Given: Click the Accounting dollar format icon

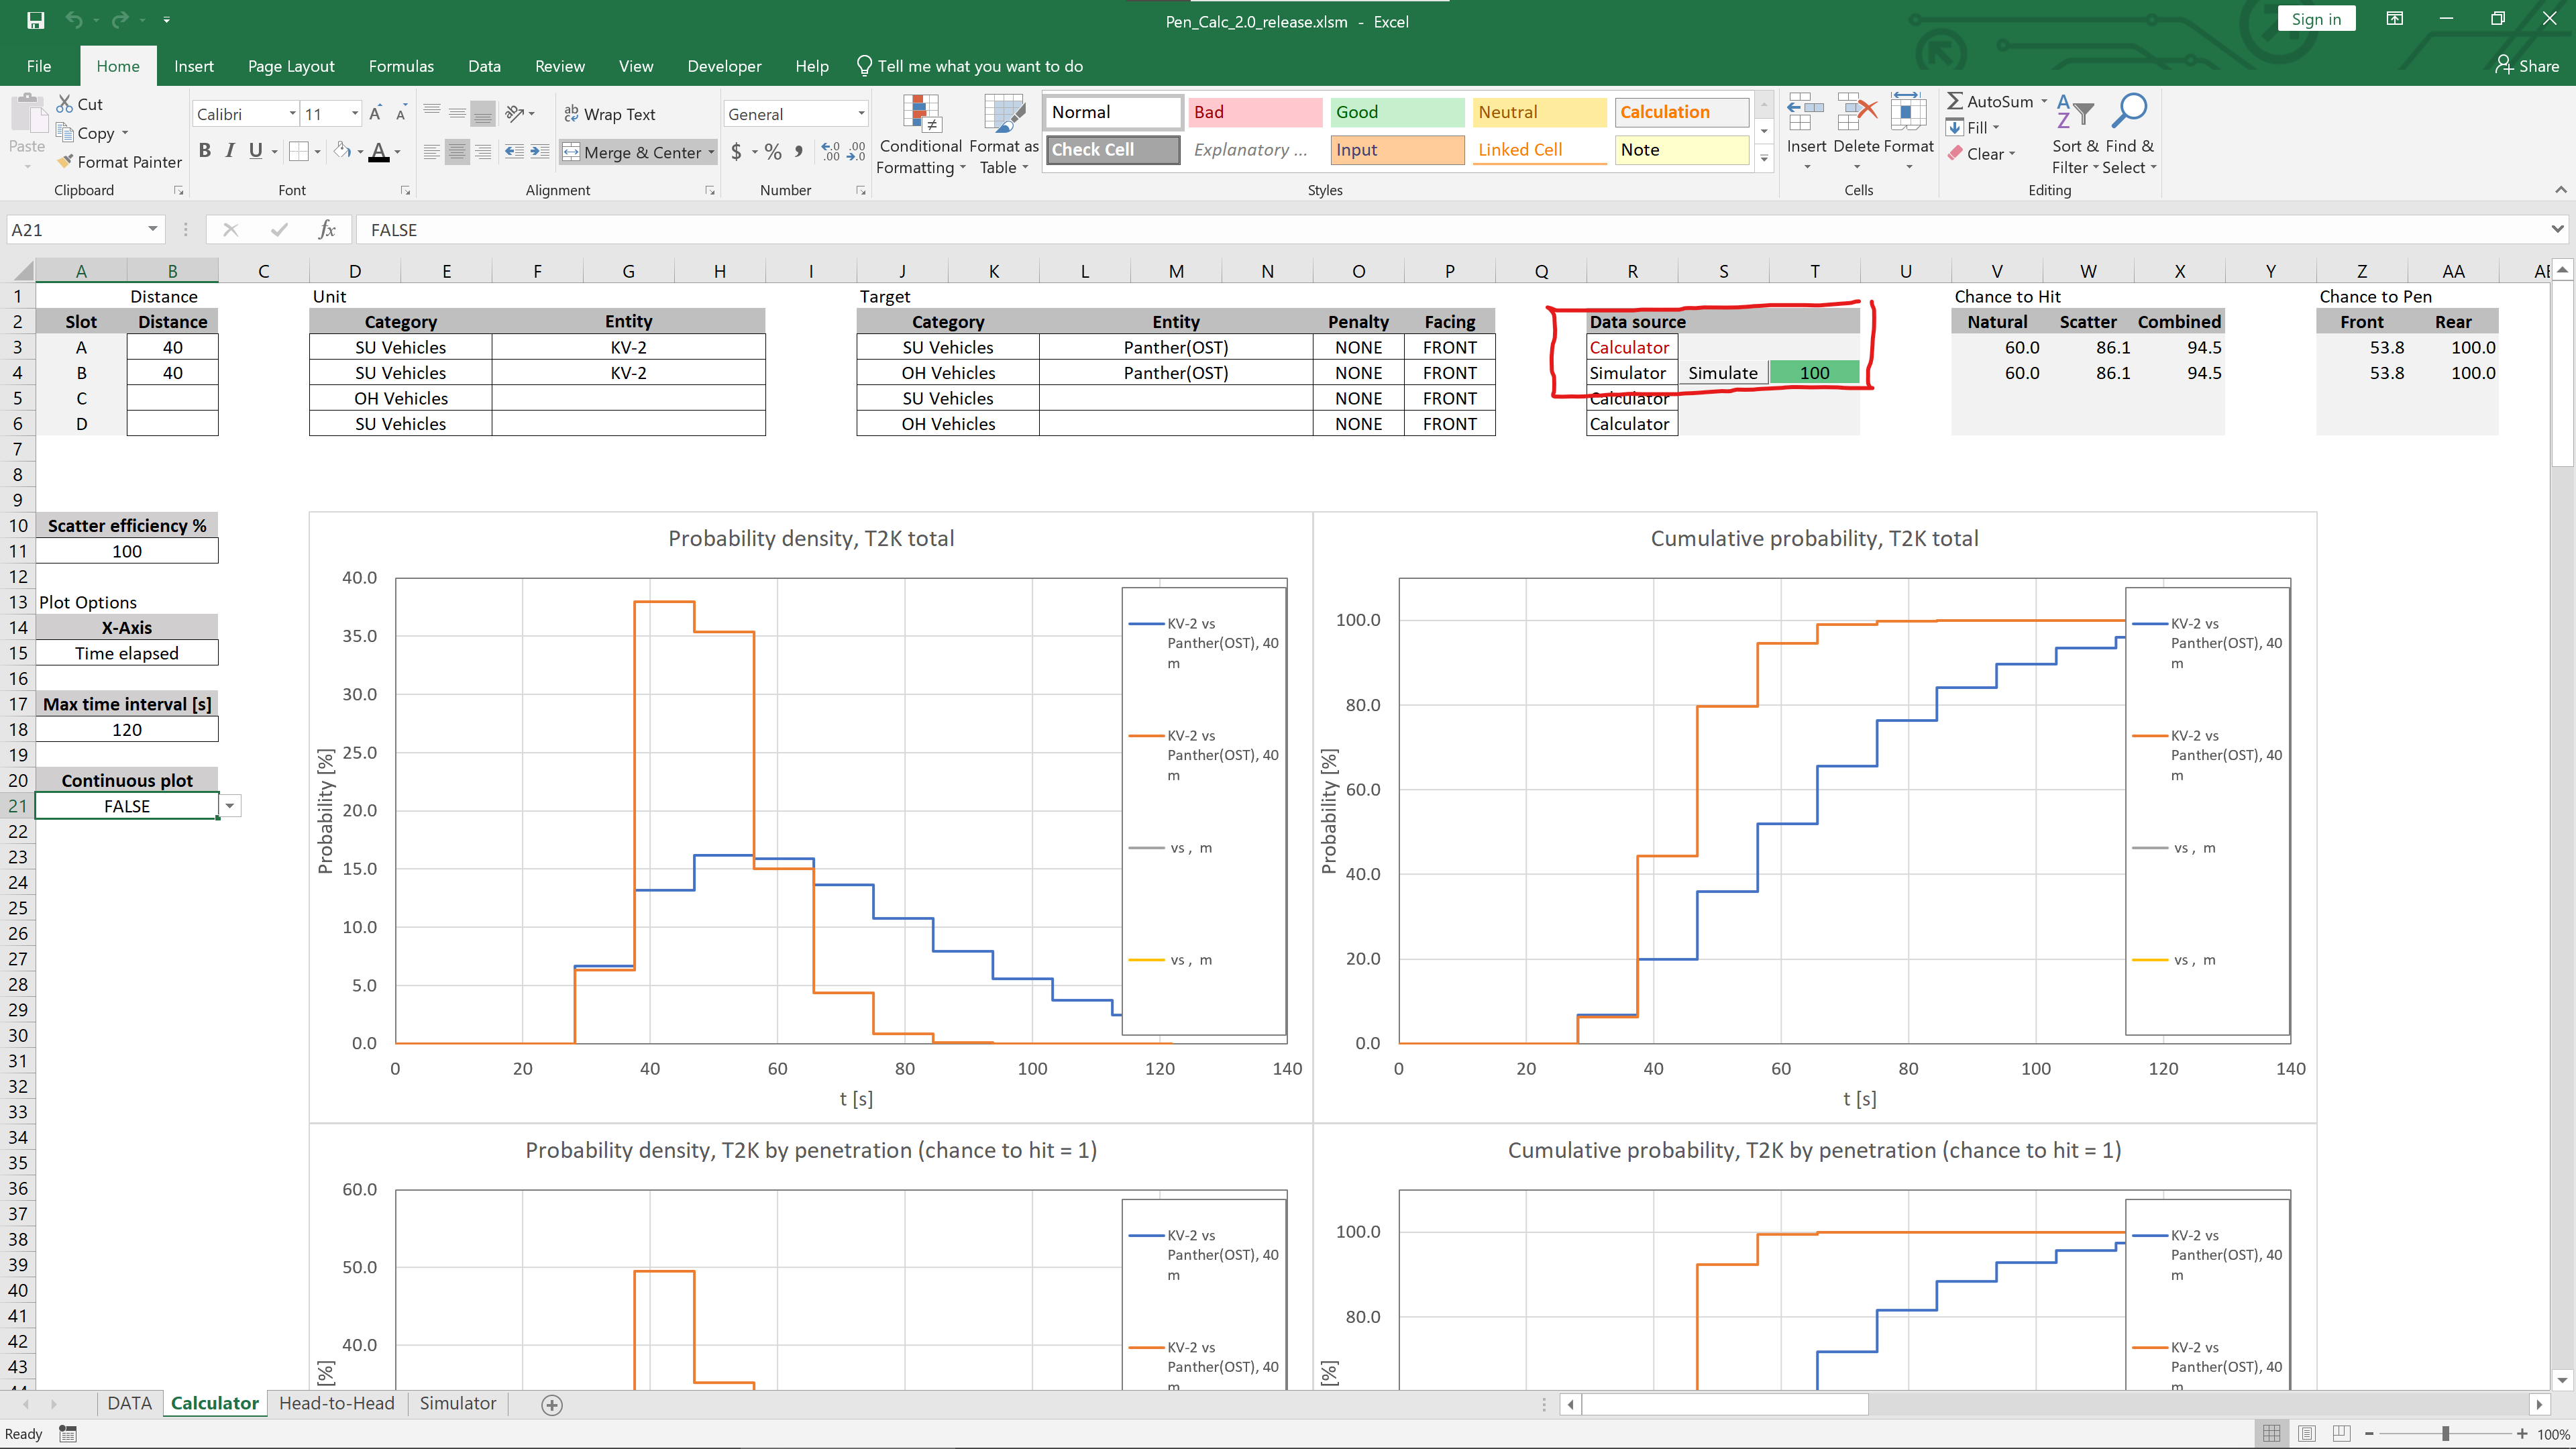Looking at the screenshot, I should (737, 152).
